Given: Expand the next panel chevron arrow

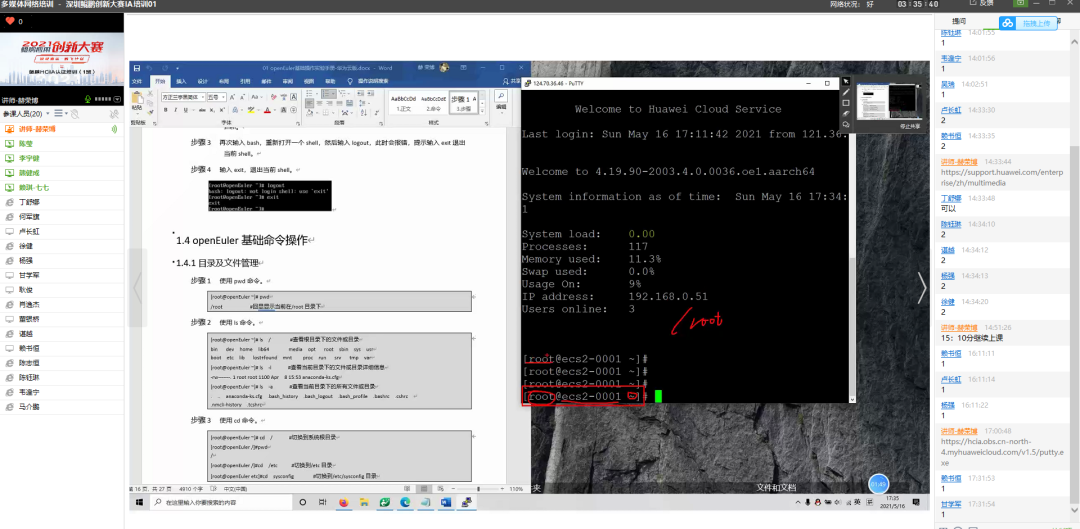Looking at the screenshot, I should 922,288.
